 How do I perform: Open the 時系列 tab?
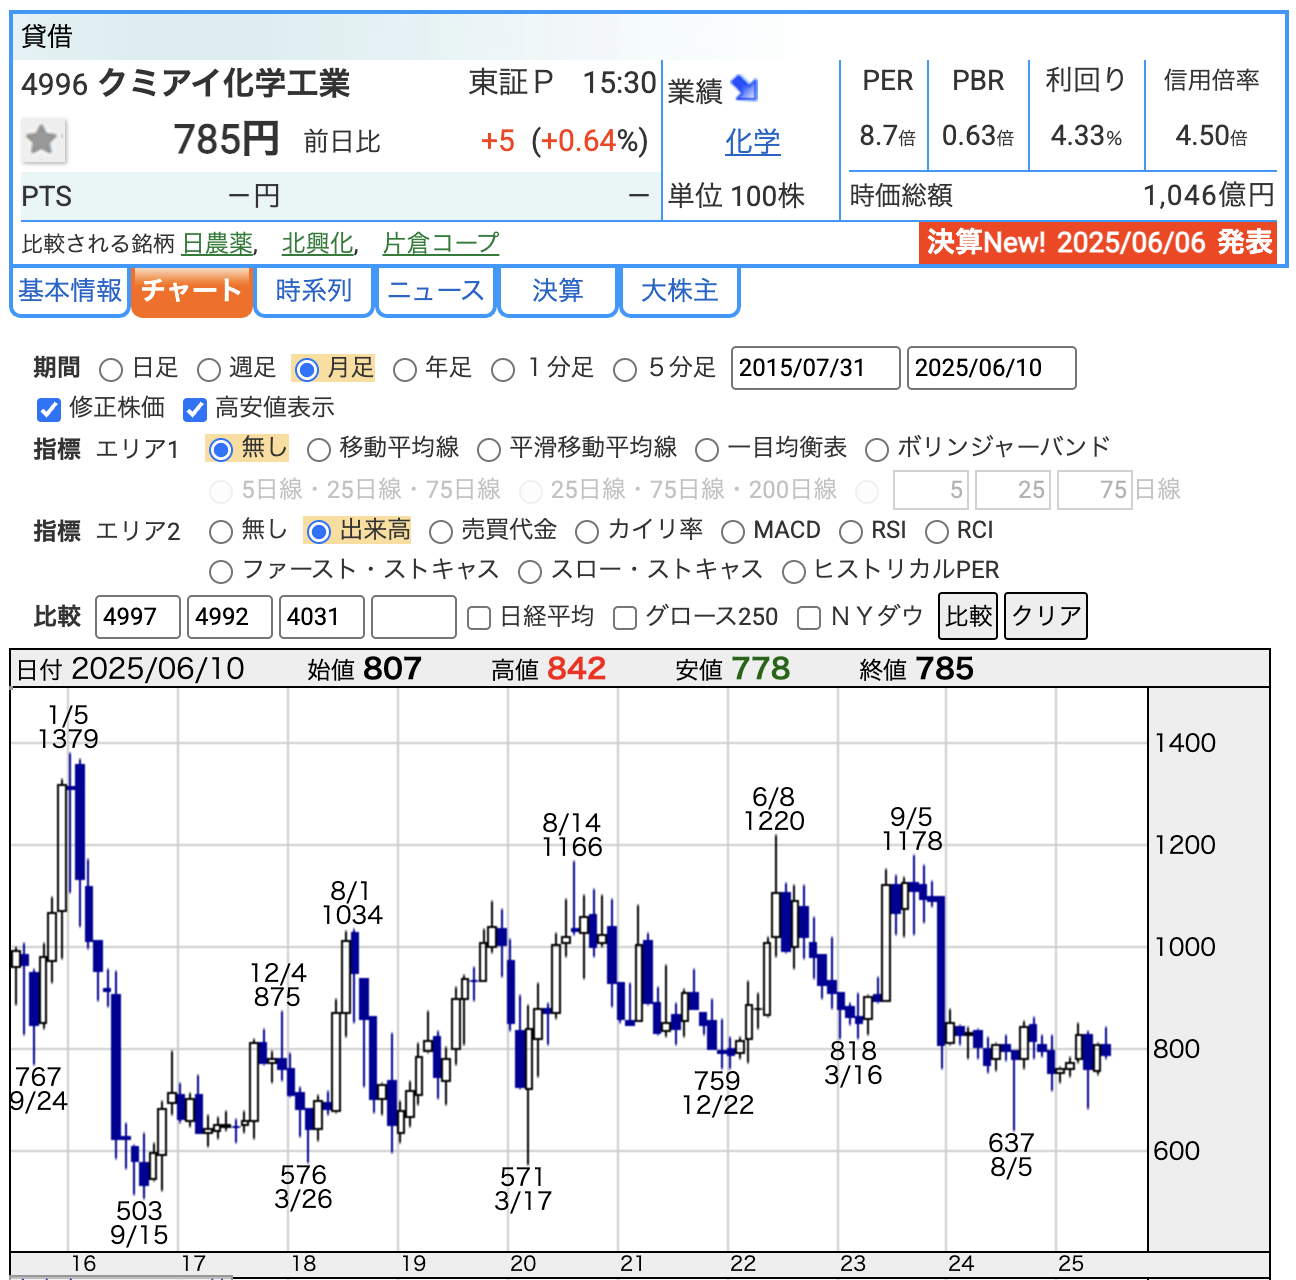(x=314, y=291)
